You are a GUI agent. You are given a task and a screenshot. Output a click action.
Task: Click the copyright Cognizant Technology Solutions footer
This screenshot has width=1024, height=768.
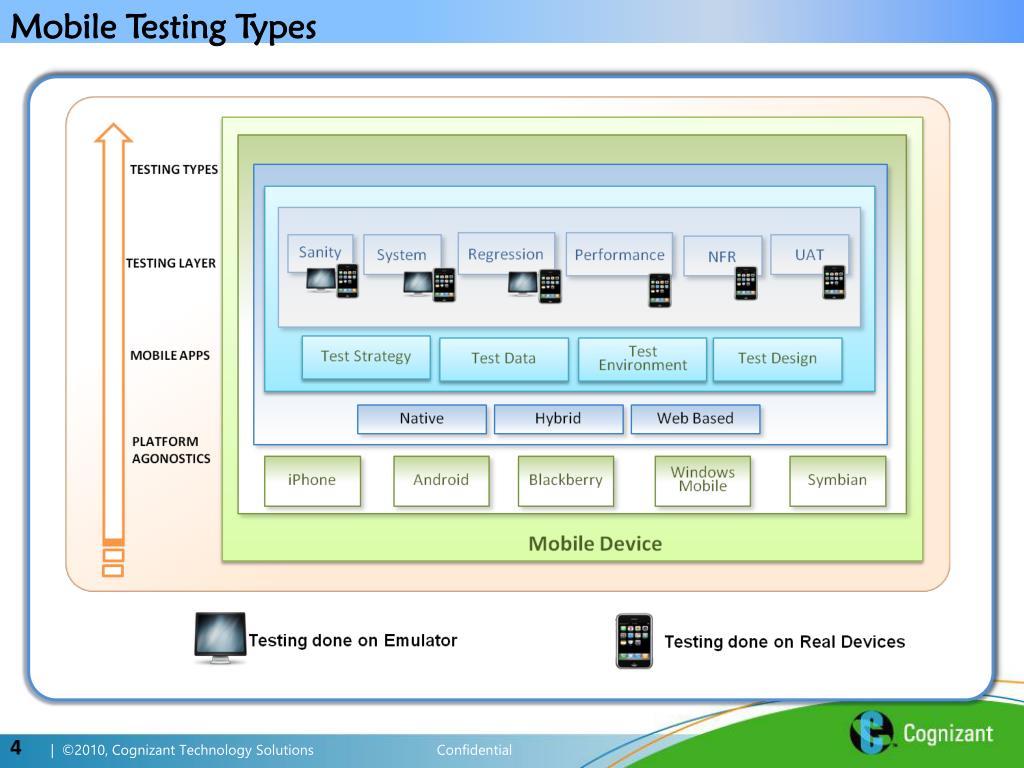(187, 750)
